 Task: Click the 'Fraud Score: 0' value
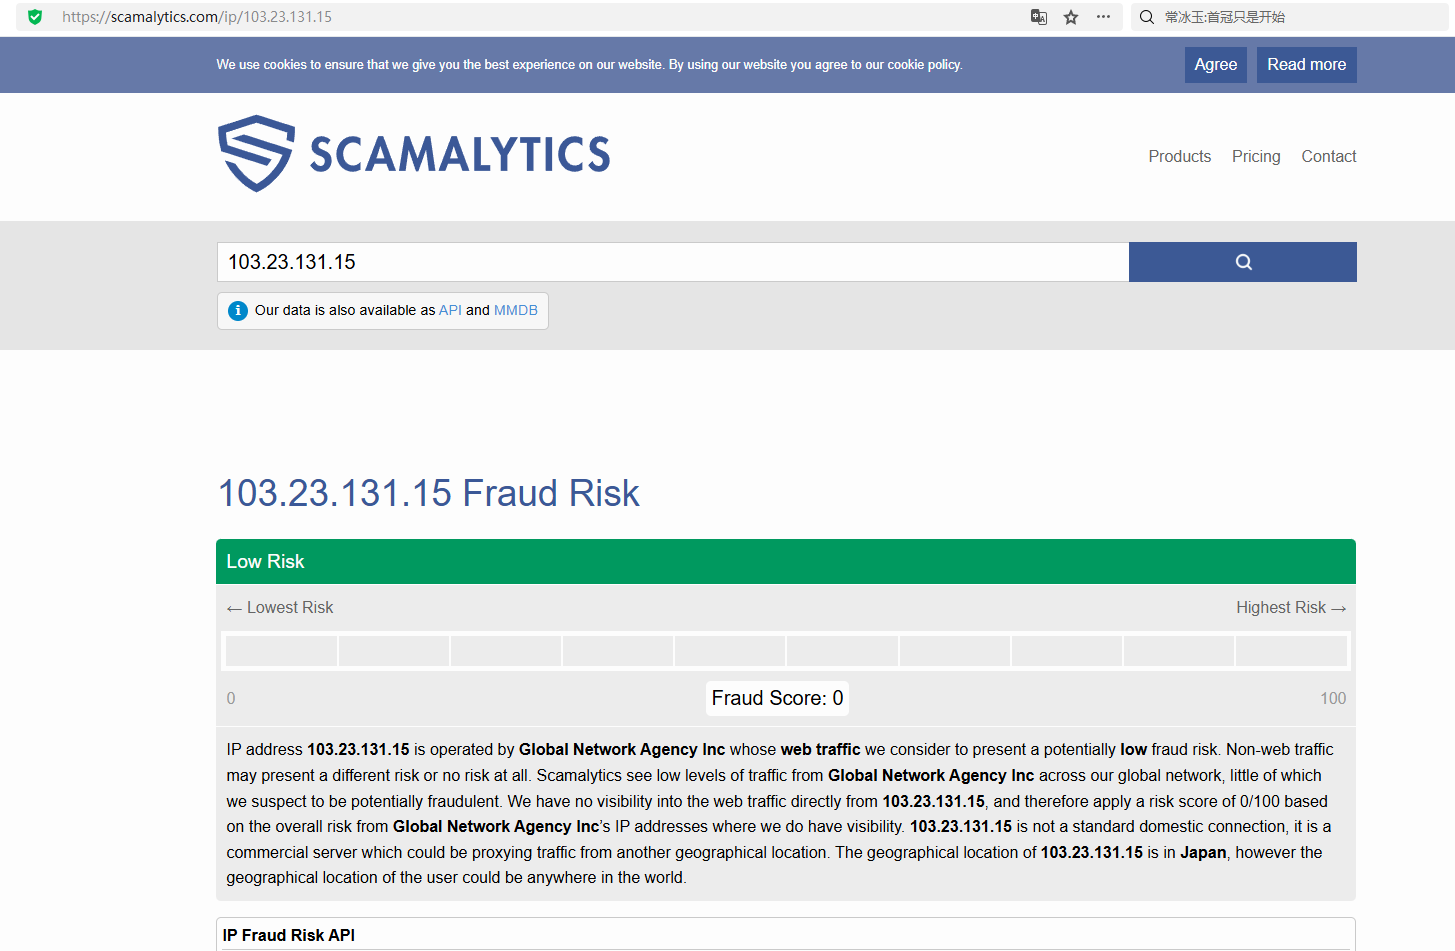click(x=778, y=698)
